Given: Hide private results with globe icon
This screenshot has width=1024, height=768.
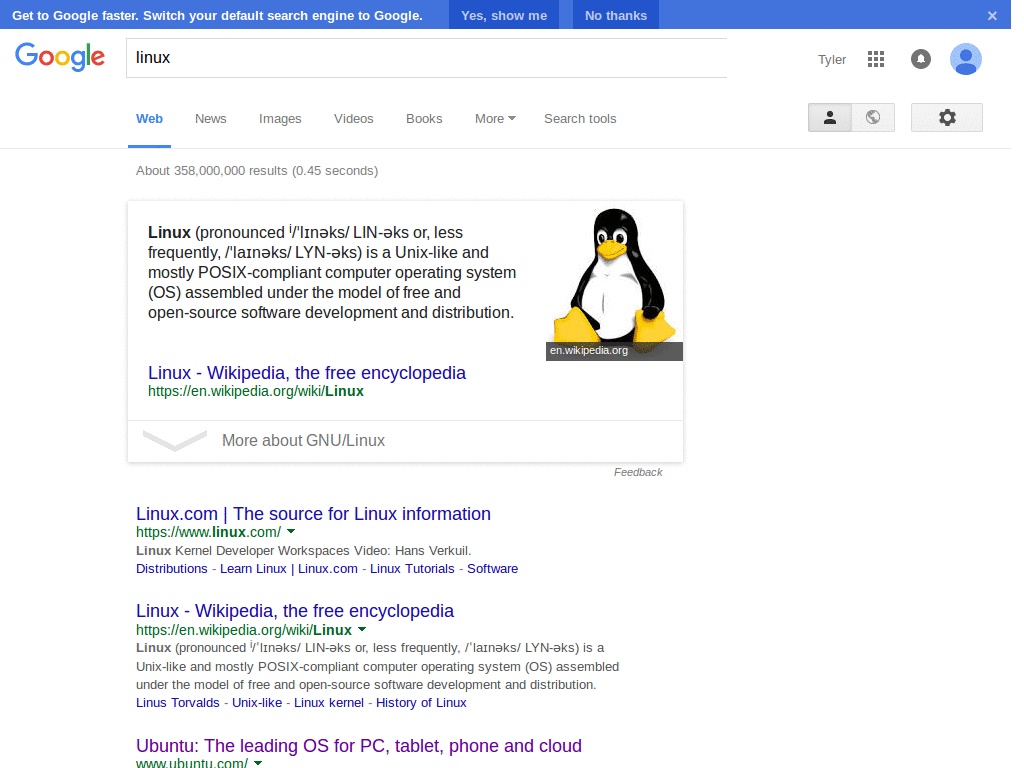Looking at the screenshot, I should [x=873, y=118].
